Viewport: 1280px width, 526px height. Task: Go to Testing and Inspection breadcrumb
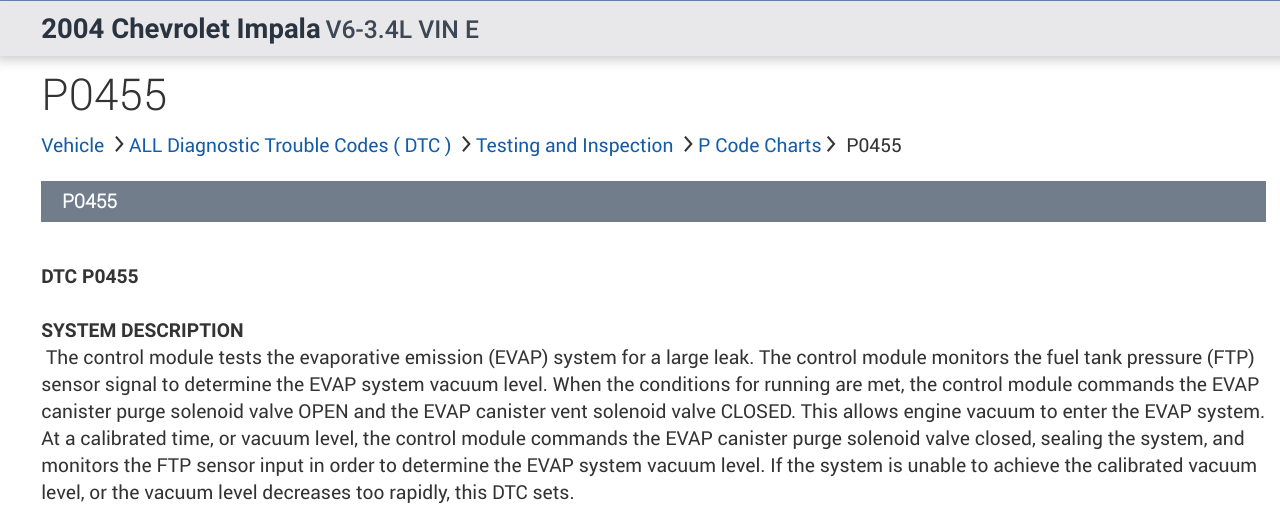click(x=574, y=146)
